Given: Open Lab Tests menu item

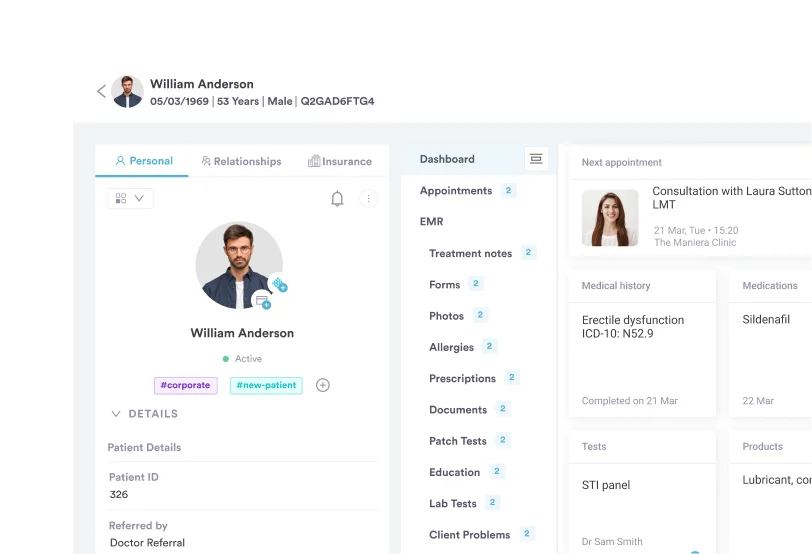Looking at the screenshot, I should coord(453,504).
